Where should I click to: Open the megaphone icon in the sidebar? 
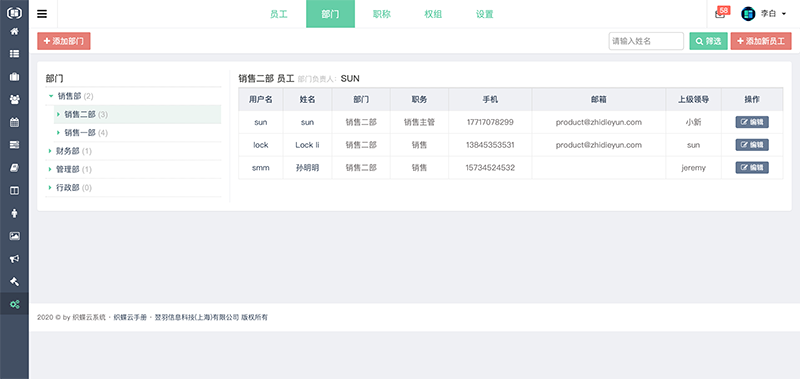pos(14,259)
